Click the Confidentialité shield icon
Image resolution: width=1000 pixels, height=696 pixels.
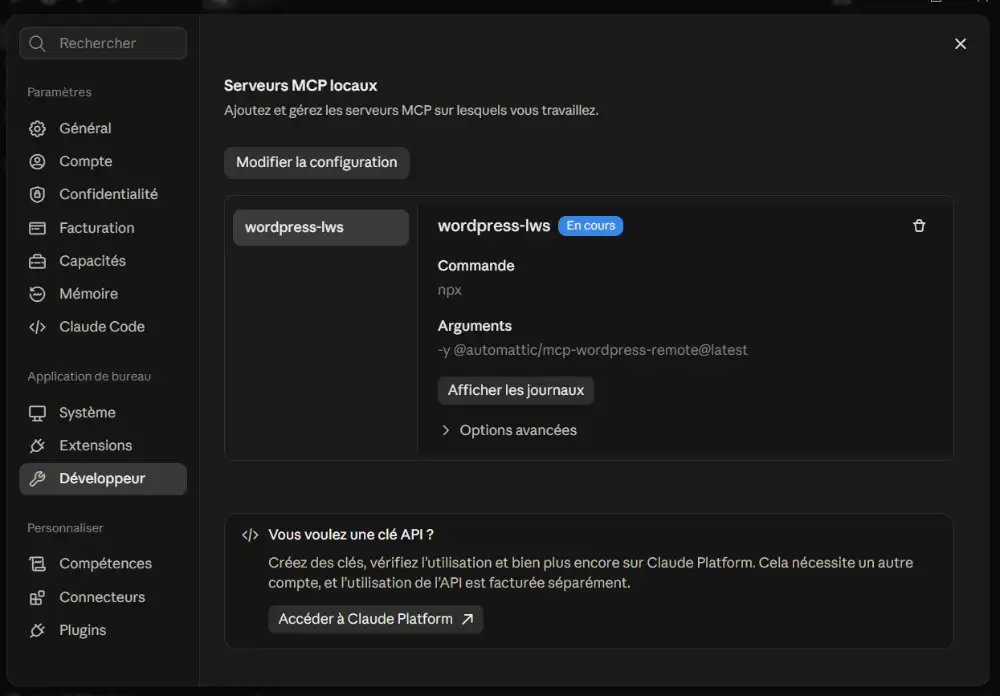37,195
